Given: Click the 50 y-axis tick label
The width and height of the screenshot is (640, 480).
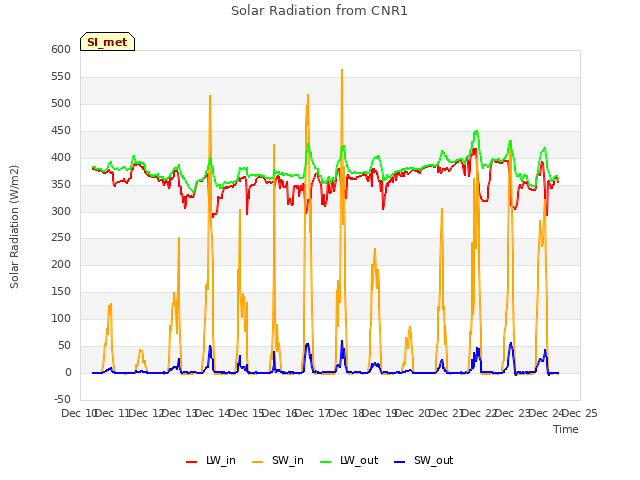Looking at the screenshot, I should [x=64, y=346].
